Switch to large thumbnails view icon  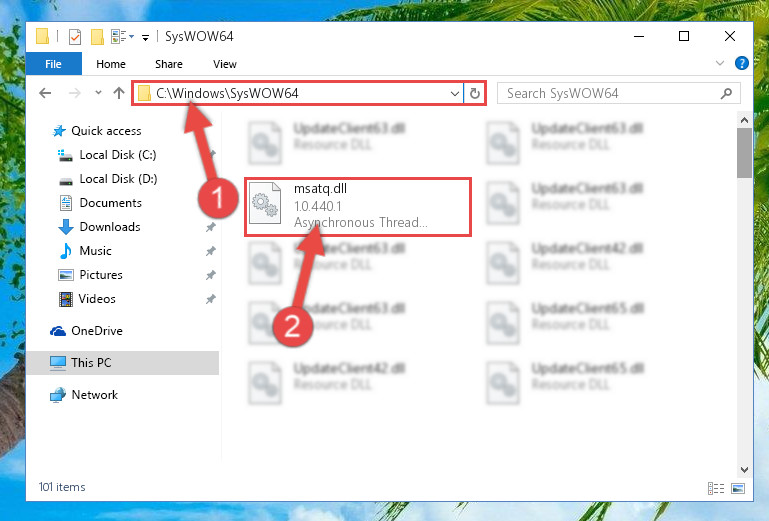(738, 488)
